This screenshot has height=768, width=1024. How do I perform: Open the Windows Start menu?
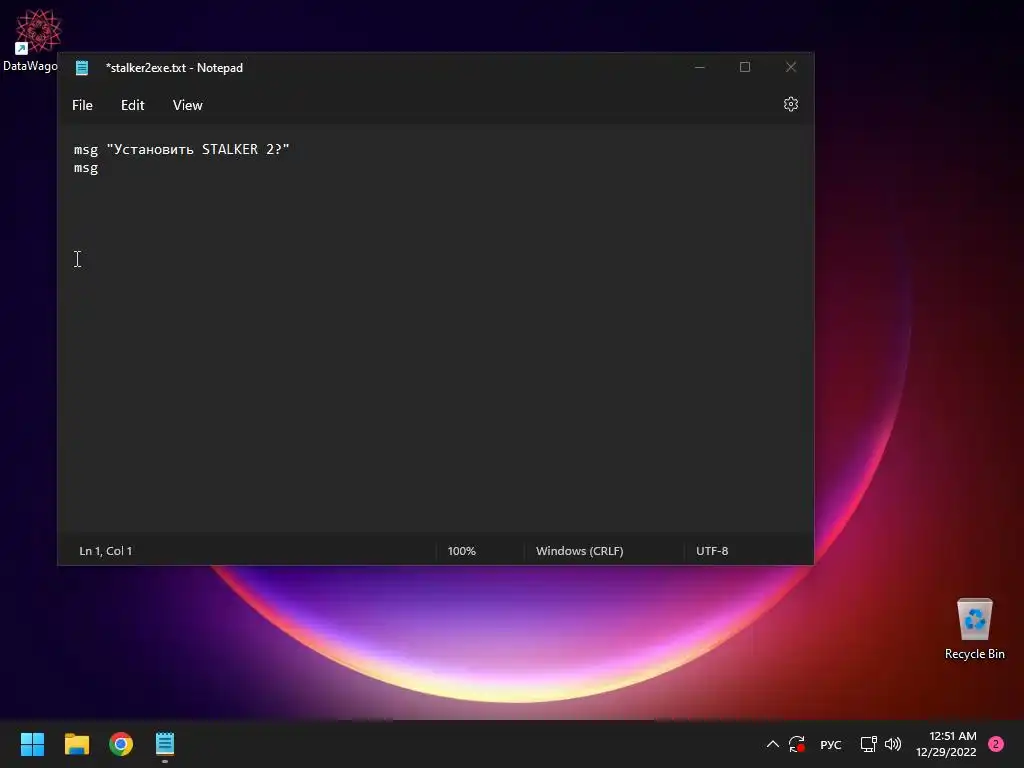(x=32, y=744)
